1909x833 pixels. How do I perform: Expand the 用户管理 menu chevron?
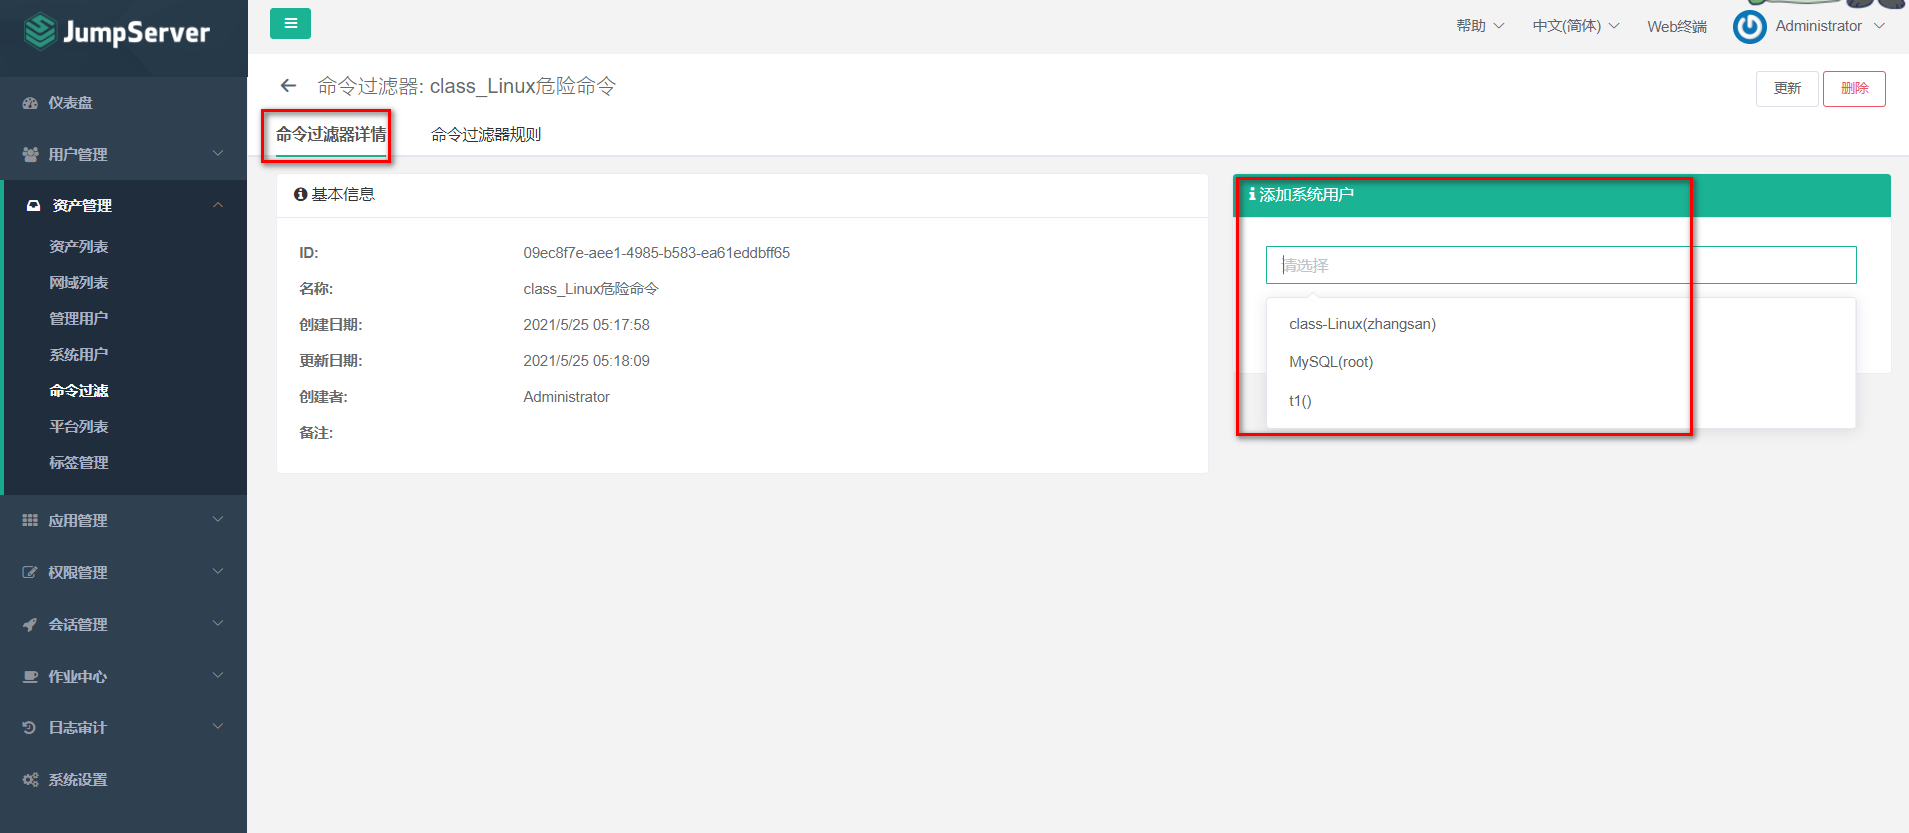click(x=218, y=154)
